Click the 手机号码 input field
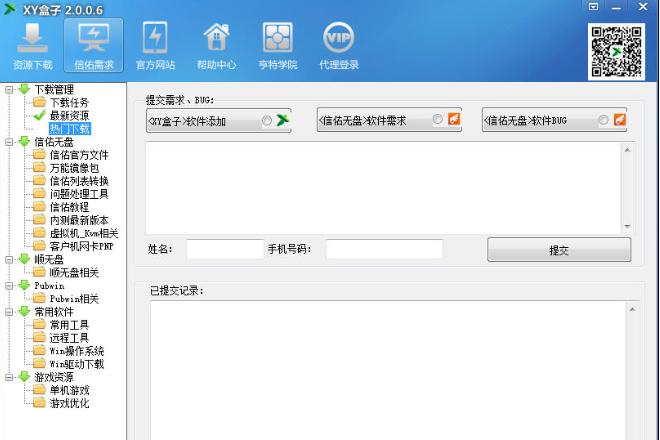This screenshot has width=660, height=440. point(384,249)
